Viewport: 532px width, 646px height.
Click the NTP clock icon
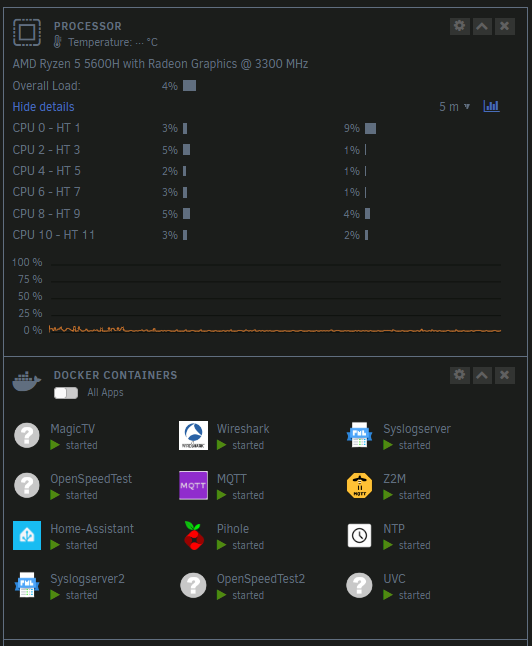359,536
